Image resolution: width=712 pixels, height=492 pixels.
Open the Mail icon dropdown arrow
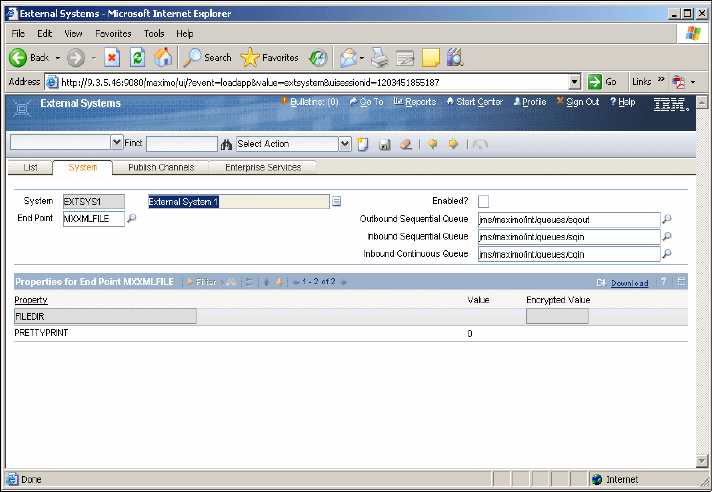[362, 58]
